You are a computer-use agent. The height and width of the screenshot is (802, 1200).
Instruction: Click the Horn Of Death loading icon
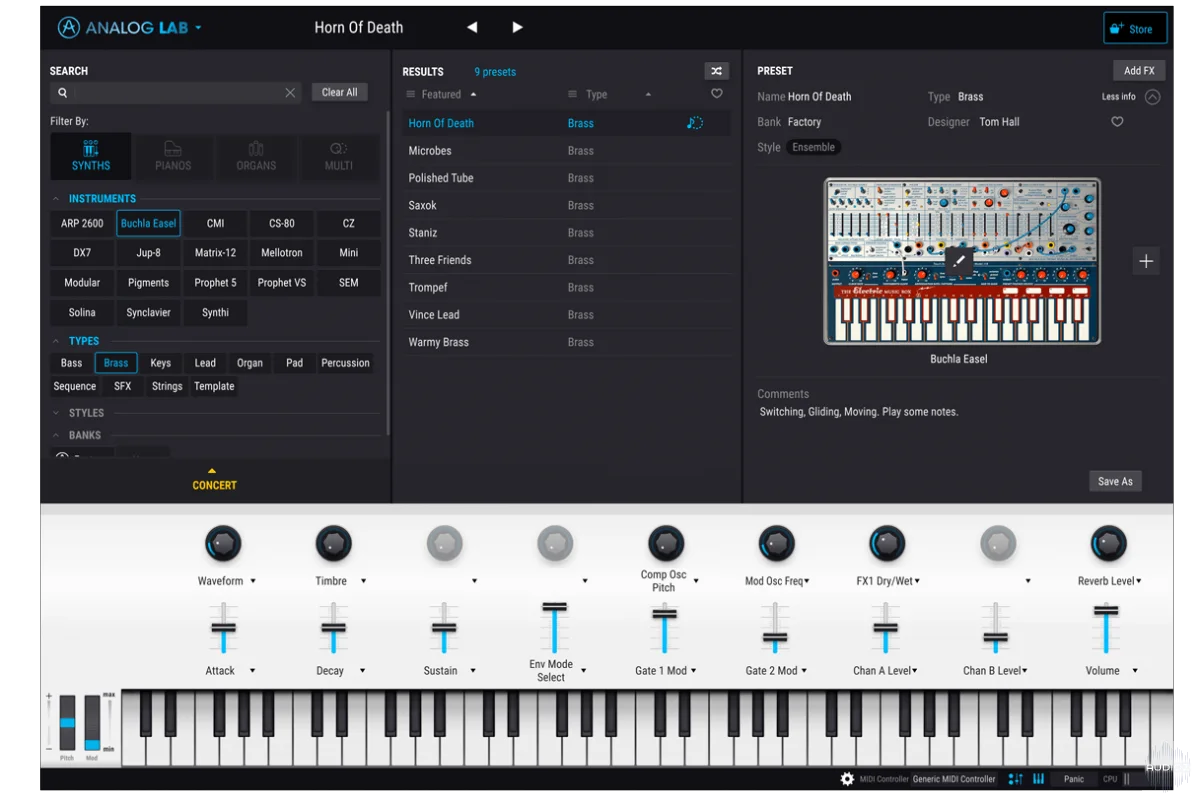pyautogui.click(x=695, y=123)
